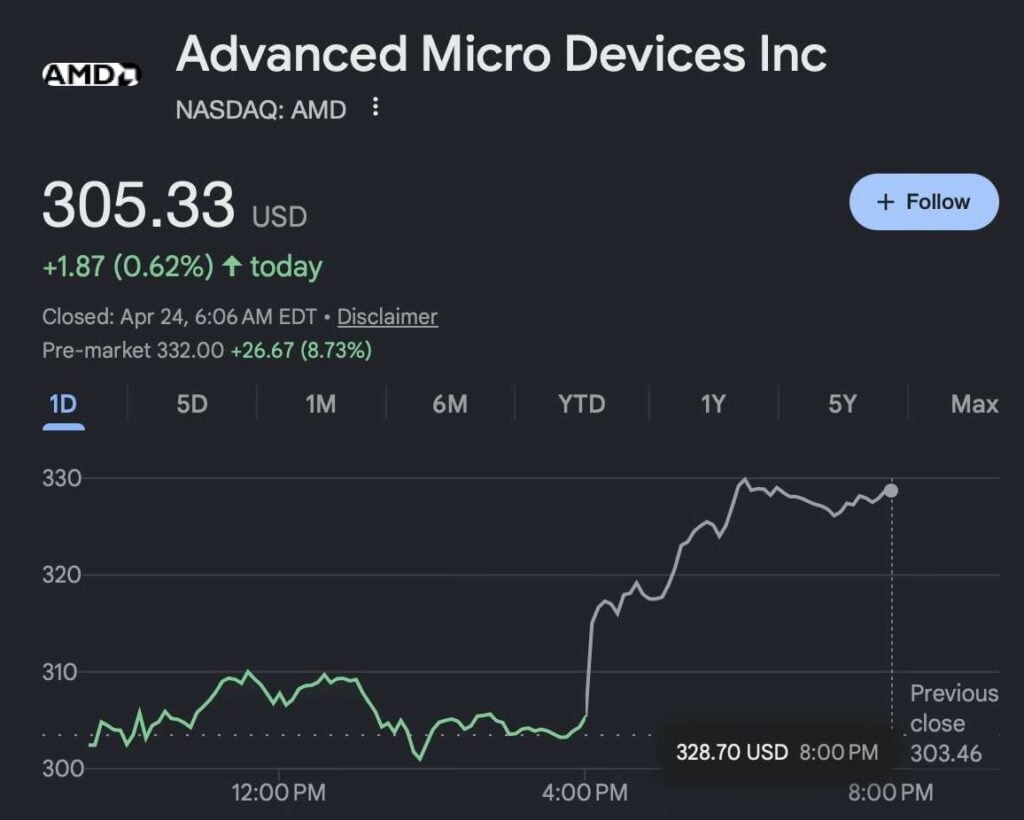Show the 1M chart range
The height and width of the screenshot is (820, 1024).
tap(320, 404)
